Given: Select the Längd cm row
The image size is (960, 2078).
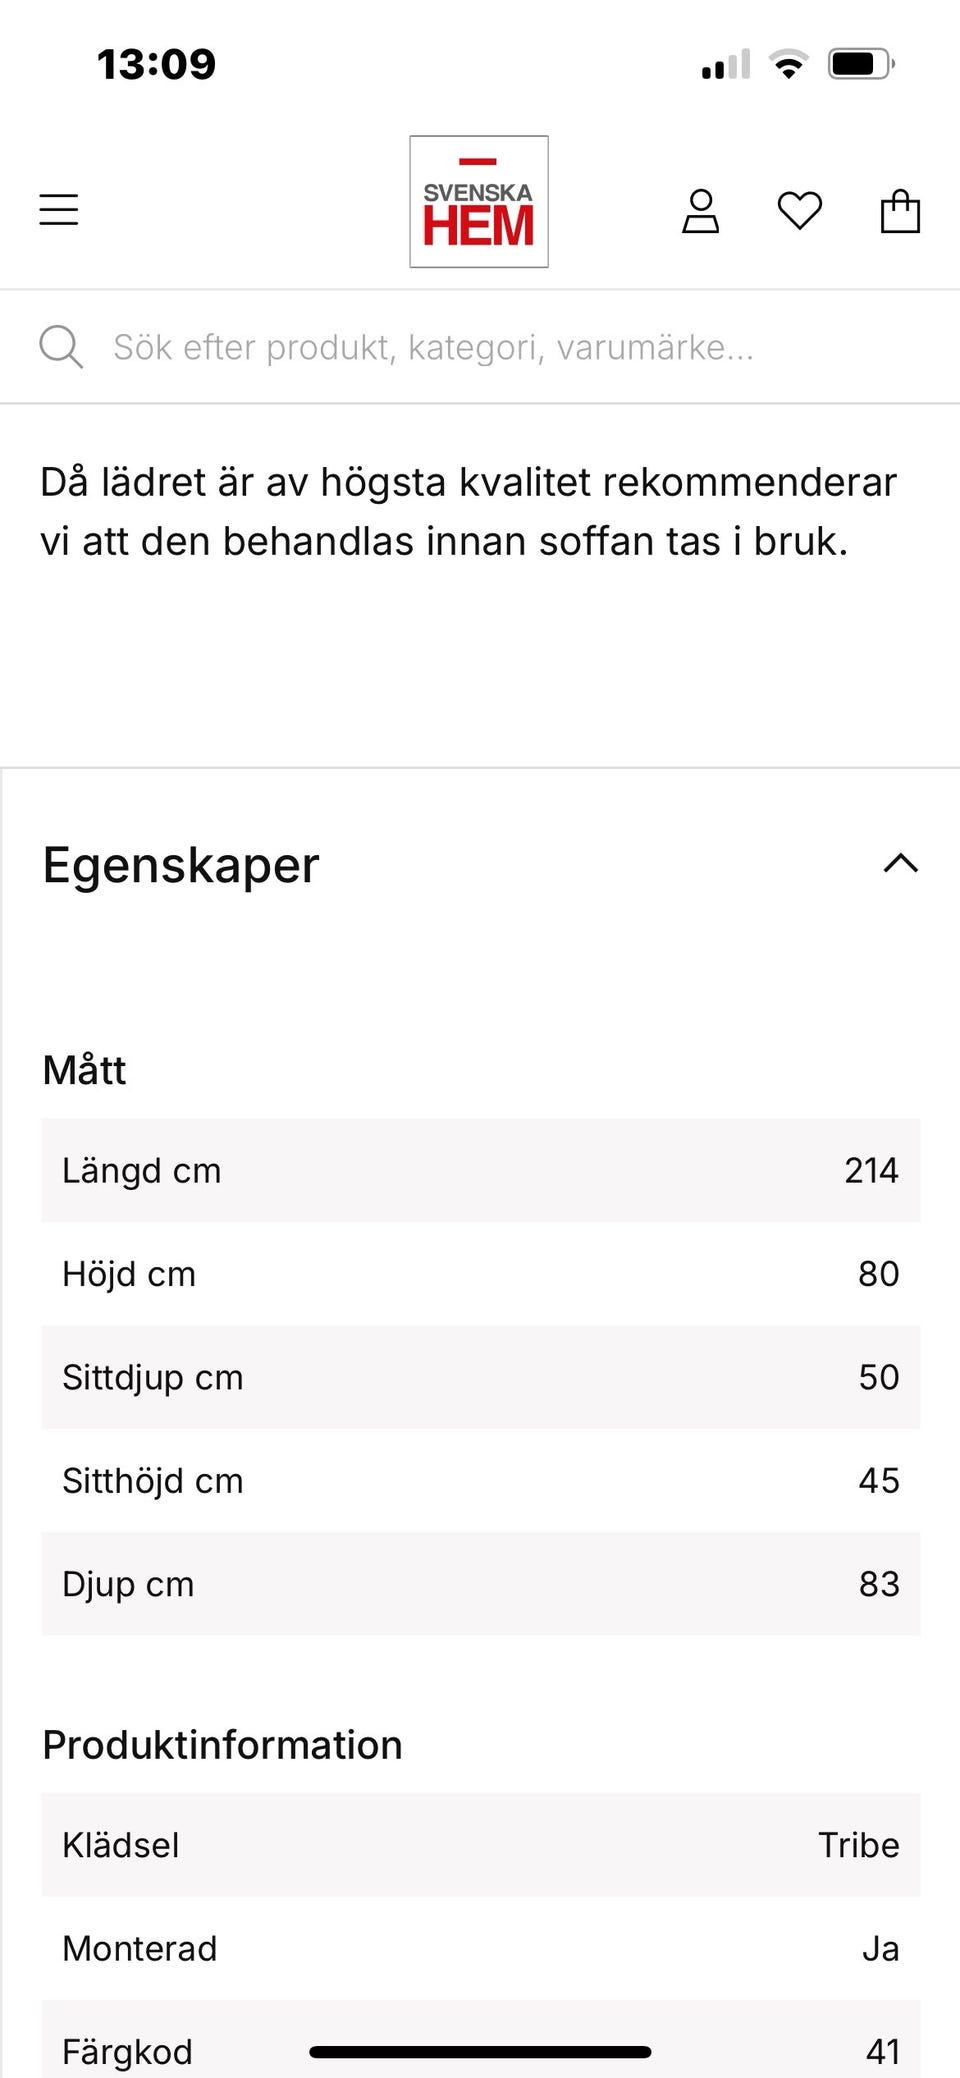Looking at the screenshot, I should [480, 1170].
